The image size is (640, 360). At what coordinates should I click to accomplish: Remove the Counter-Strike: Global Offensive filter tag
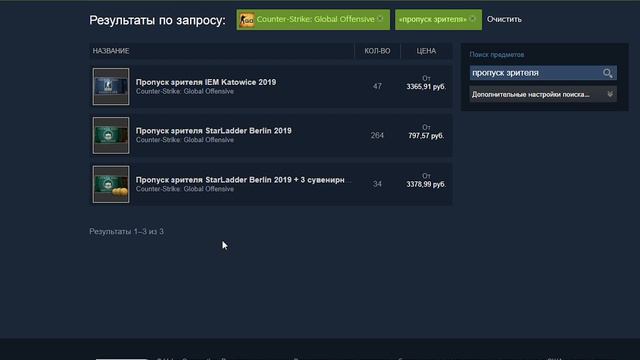click(x=380, y=19)
